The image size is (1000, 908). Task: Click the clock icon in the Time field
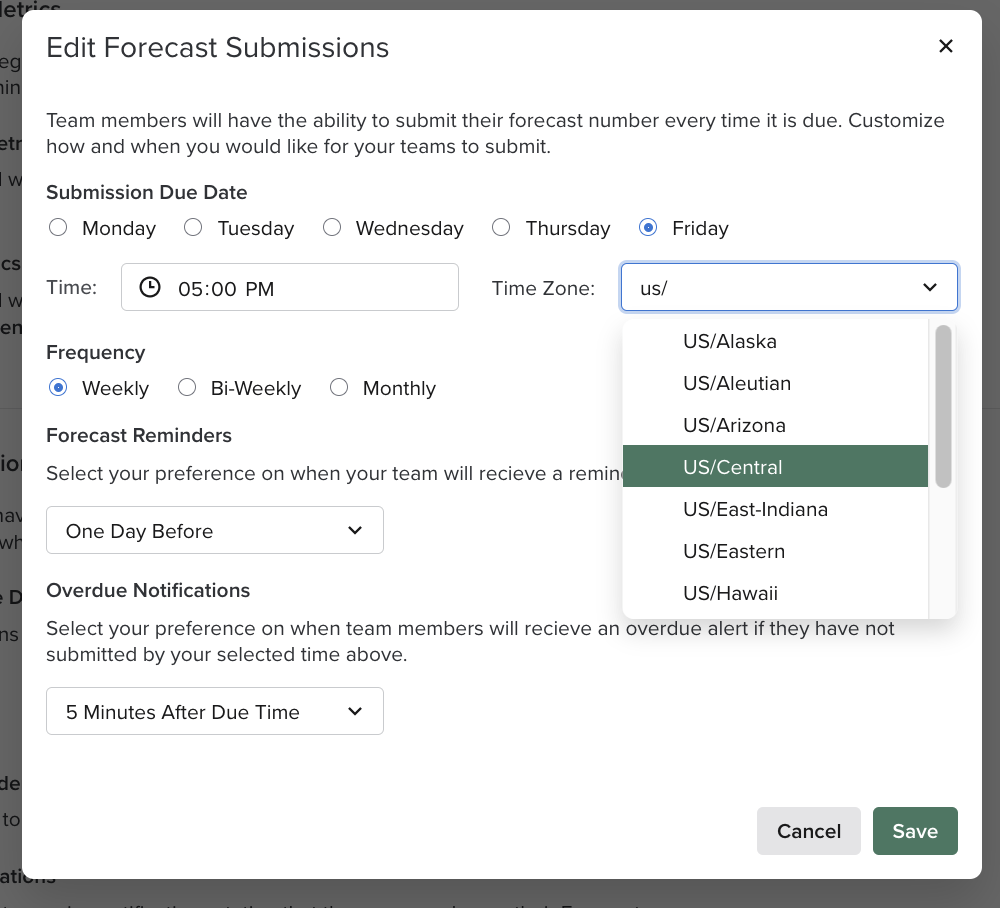pyautogui.click(x=150, y=287)
